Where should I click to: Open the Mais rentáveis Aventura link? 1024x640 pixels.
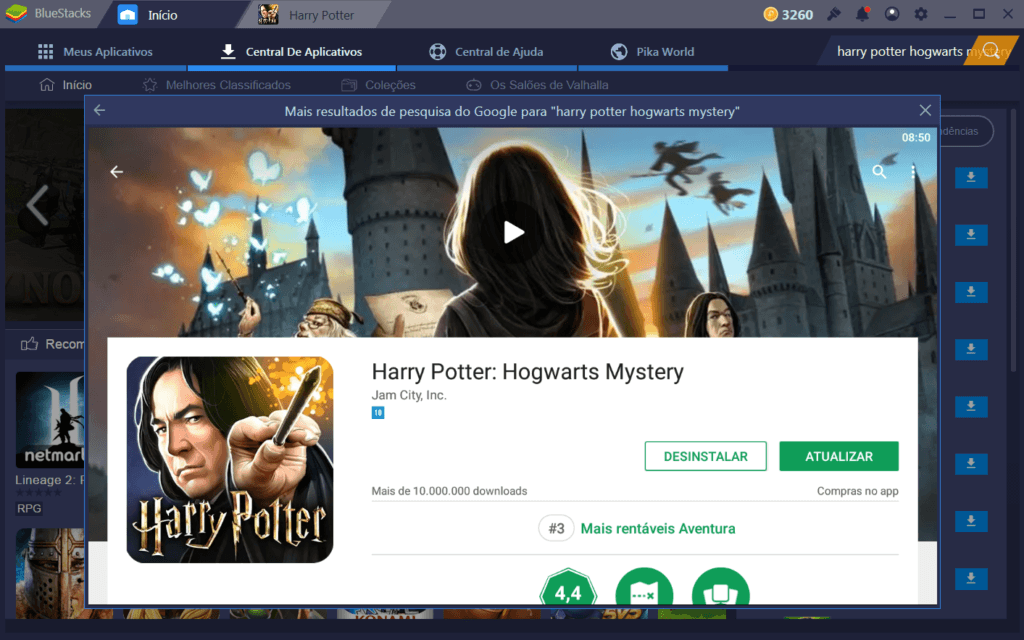click(x=658, y=528)
